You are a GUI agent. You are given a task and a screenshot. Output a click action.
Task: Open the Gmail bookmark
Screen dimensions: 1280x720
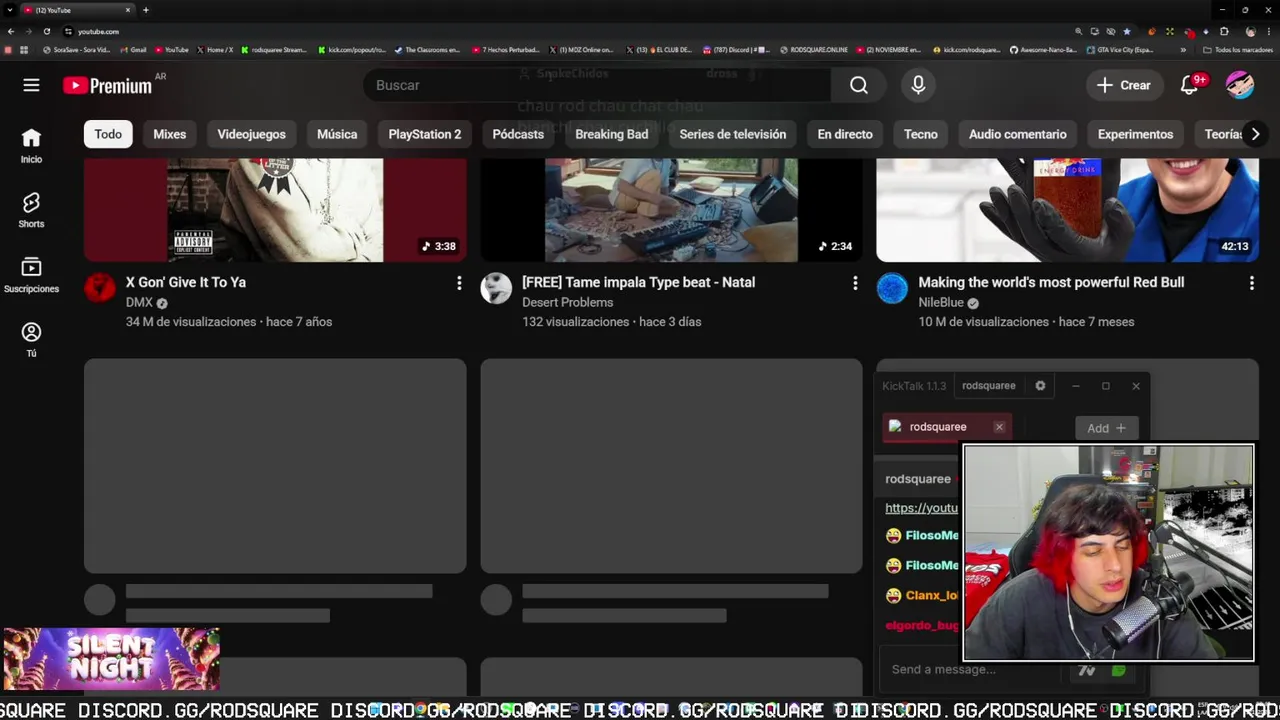133,49
